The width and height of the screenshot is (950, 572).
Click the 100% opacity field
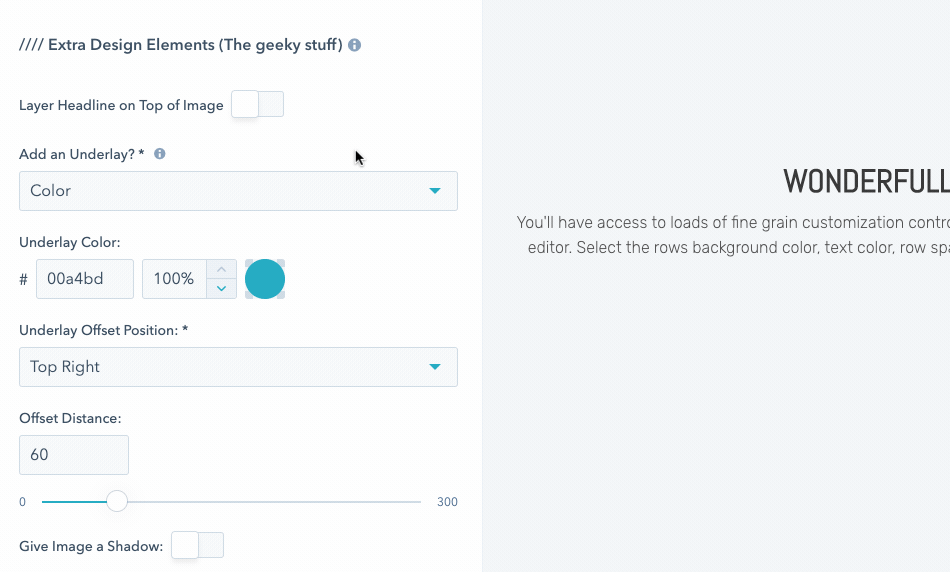(174, 279)
